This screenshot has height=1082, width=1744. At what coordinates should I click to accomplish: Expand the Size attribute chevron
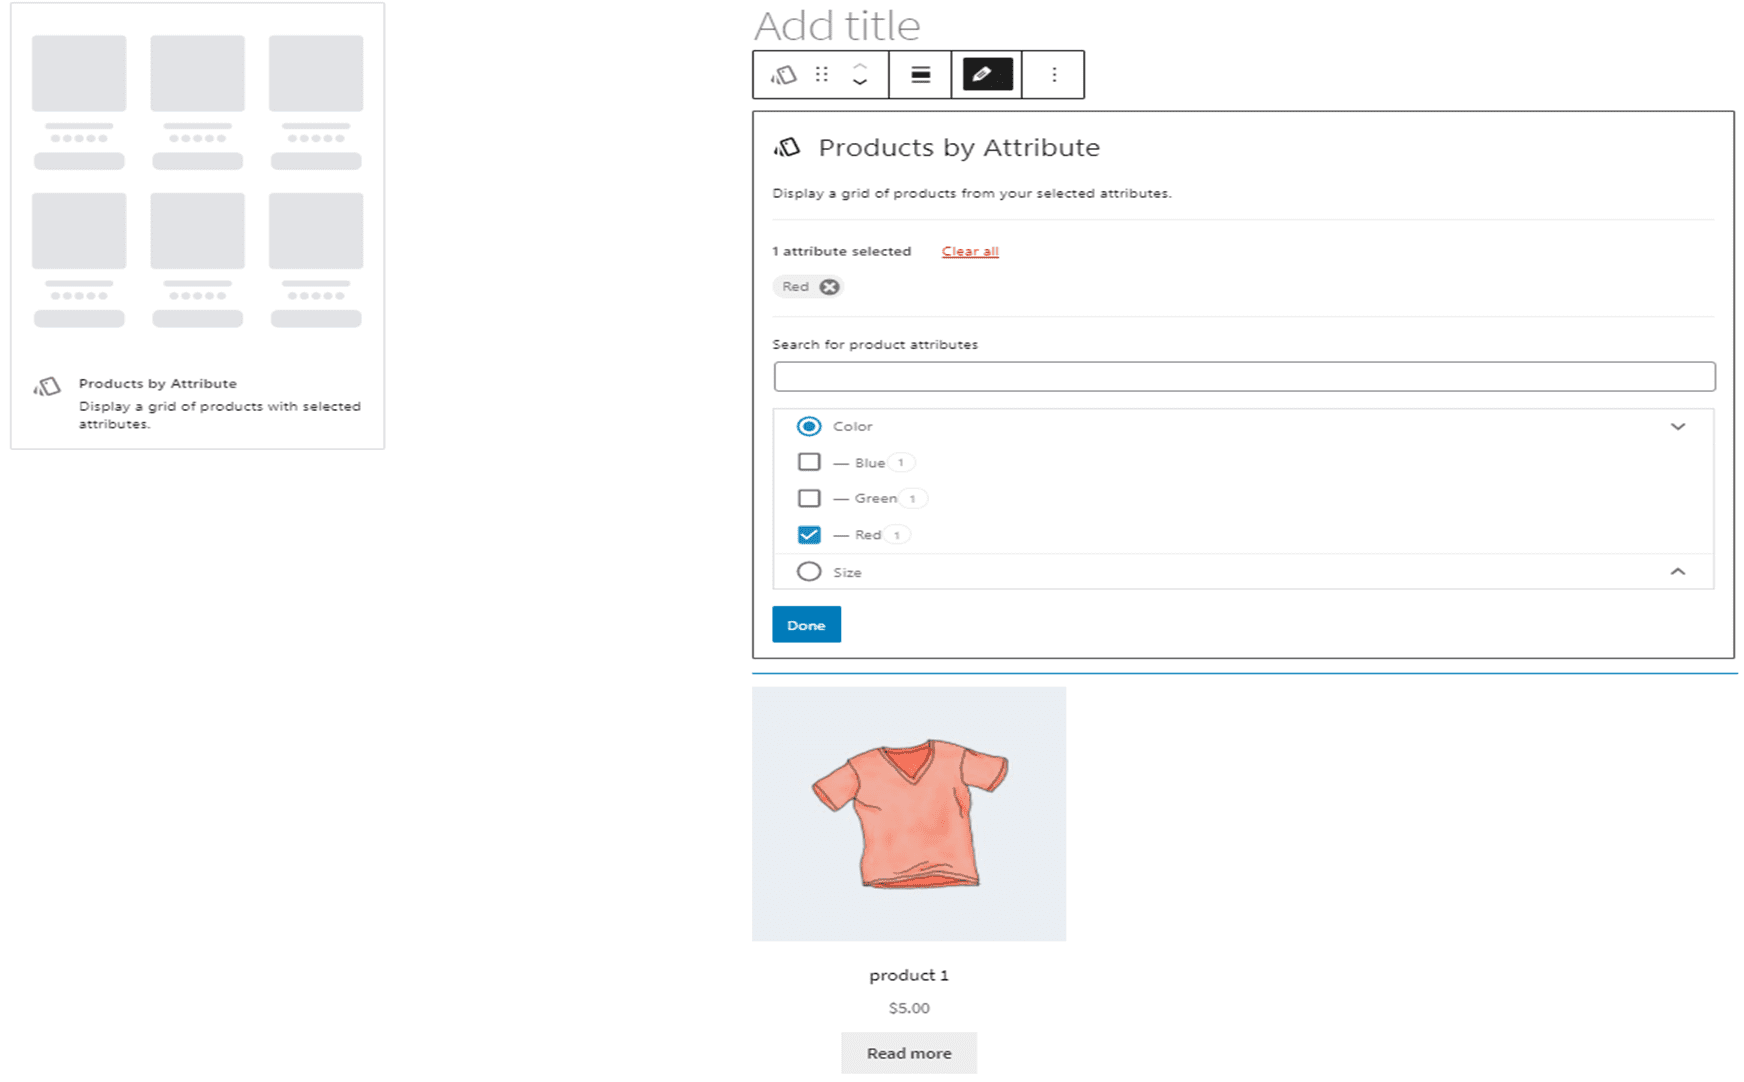coord(1678,572)
